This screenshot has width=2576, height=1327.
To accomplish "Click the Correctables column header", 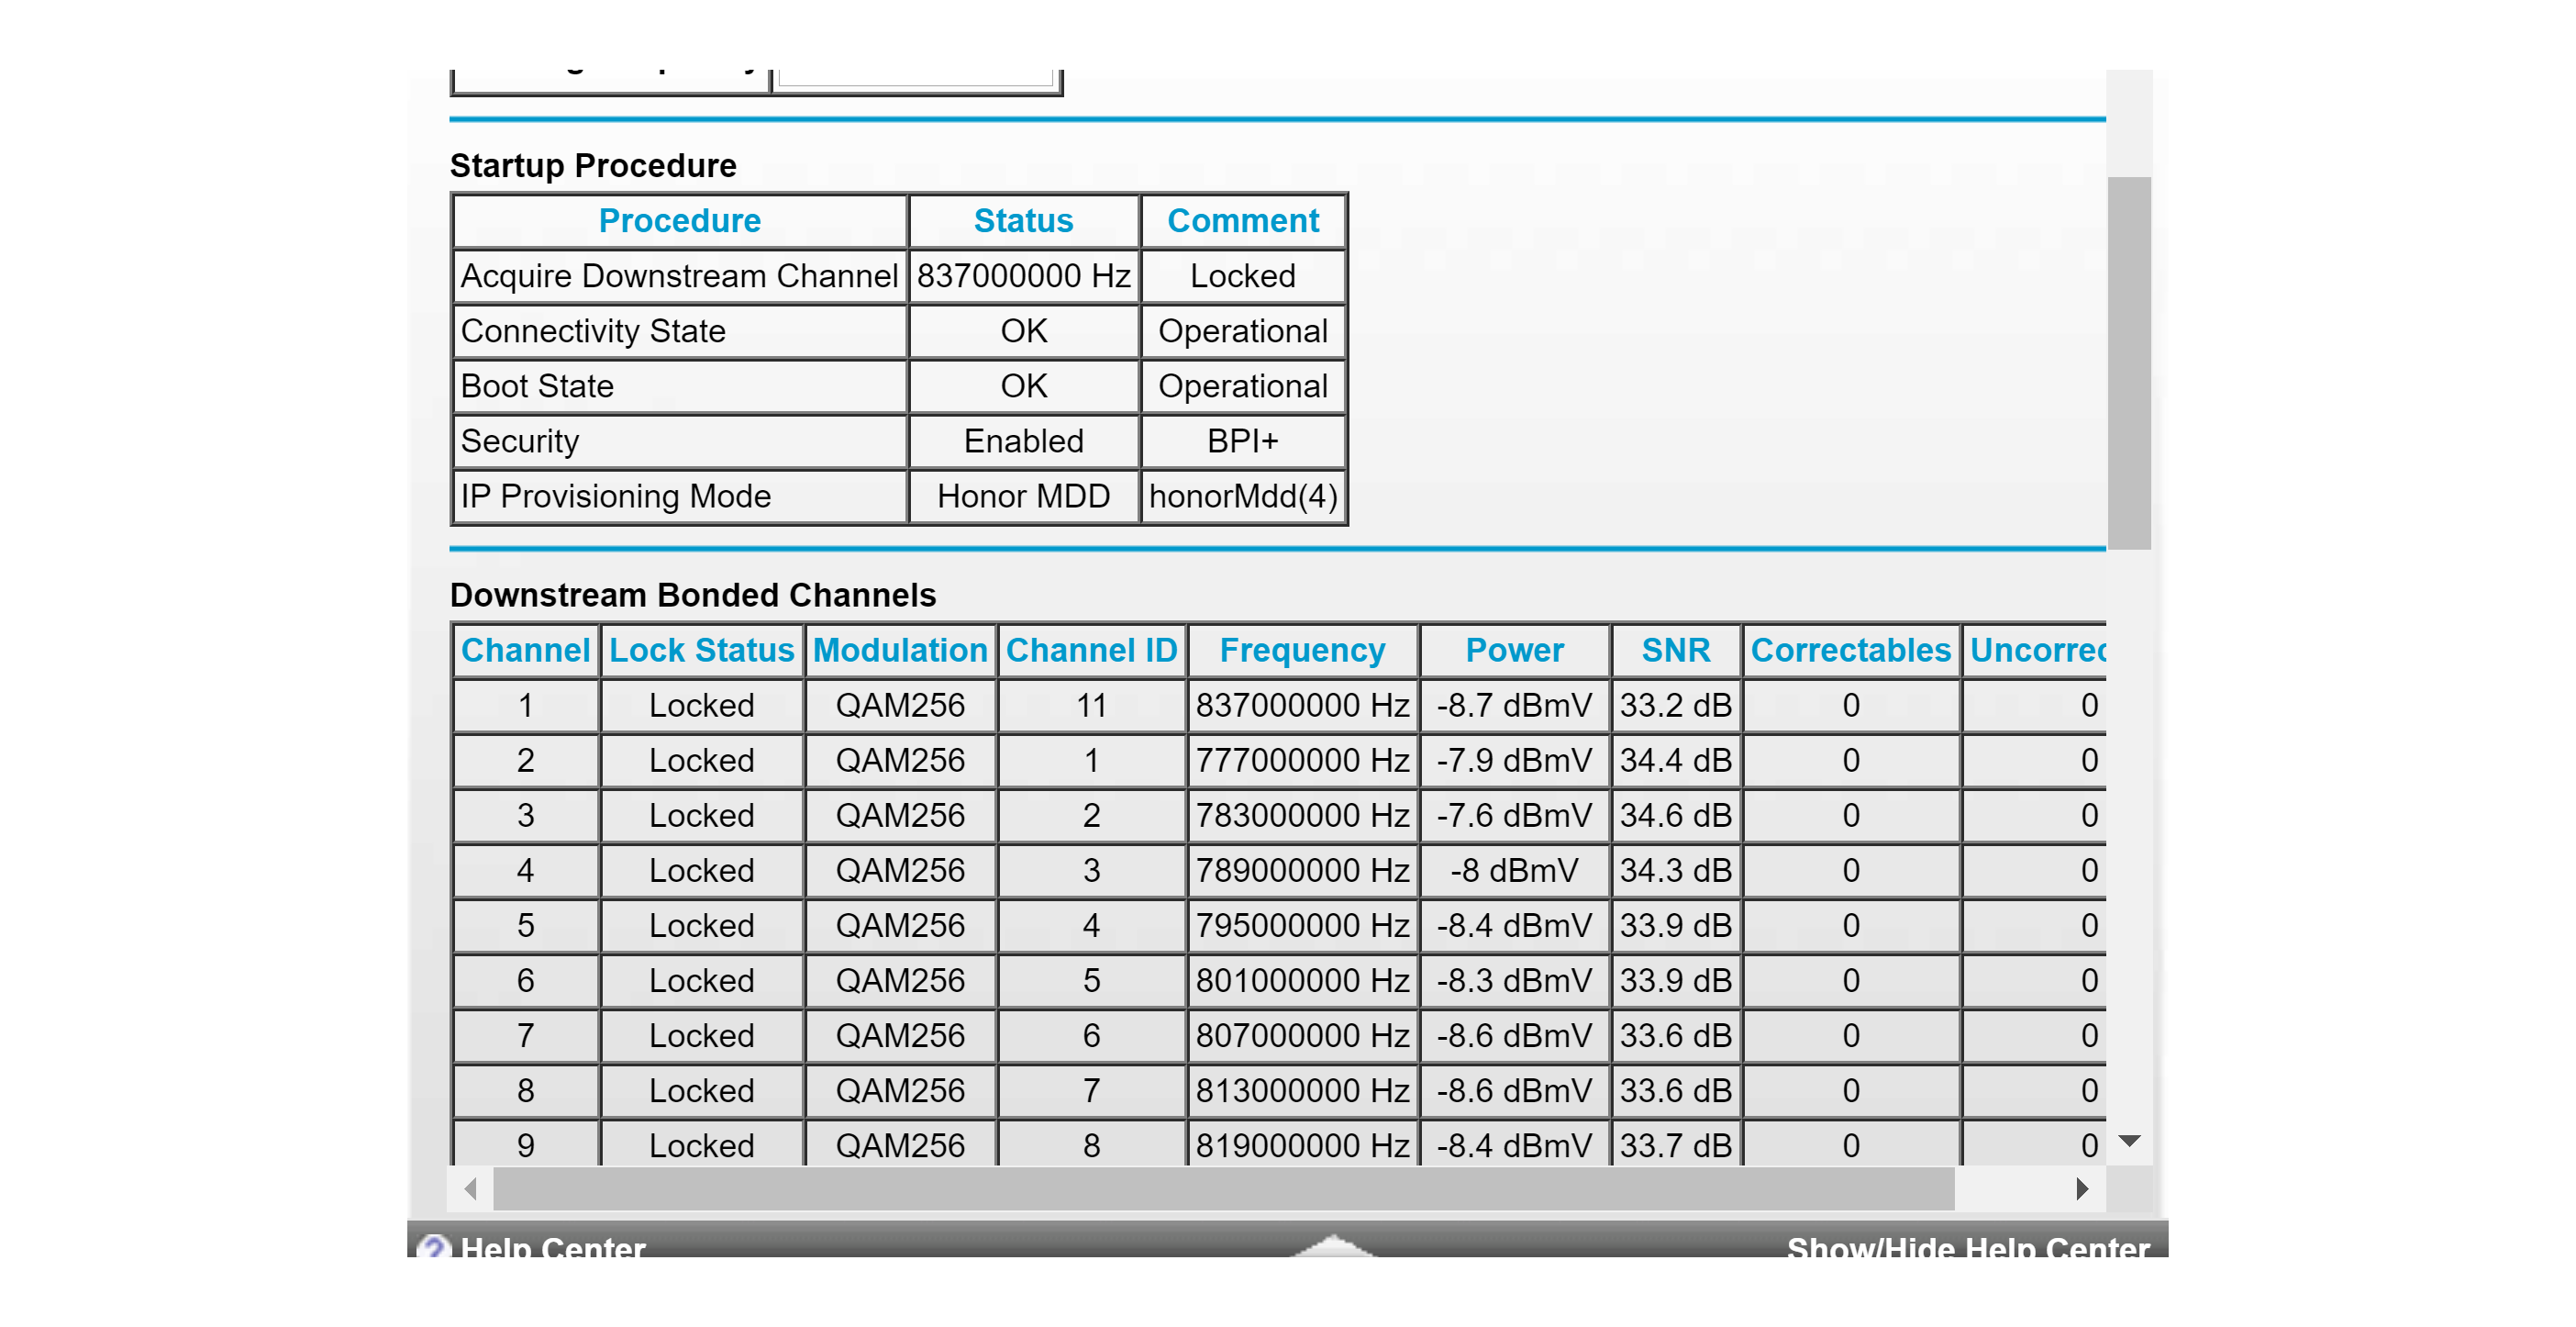I will [1851, 651].
